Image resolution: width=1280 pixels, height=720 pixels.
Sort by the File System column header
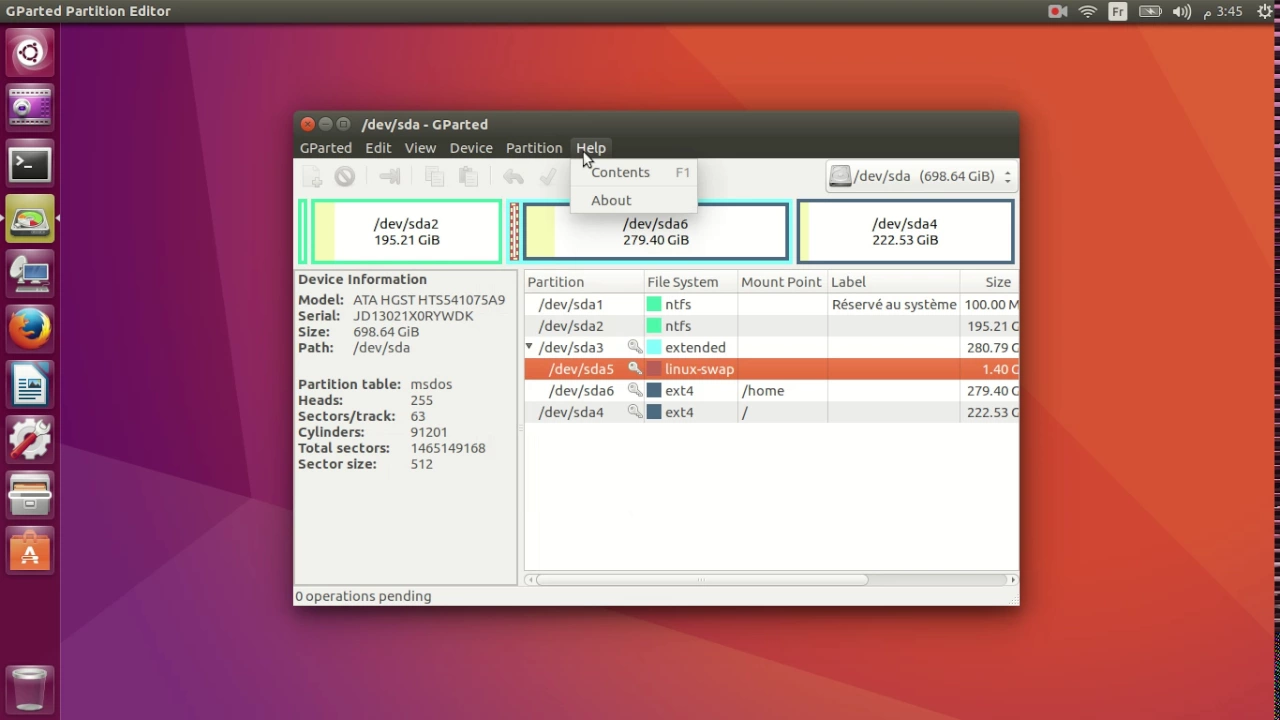691,282
